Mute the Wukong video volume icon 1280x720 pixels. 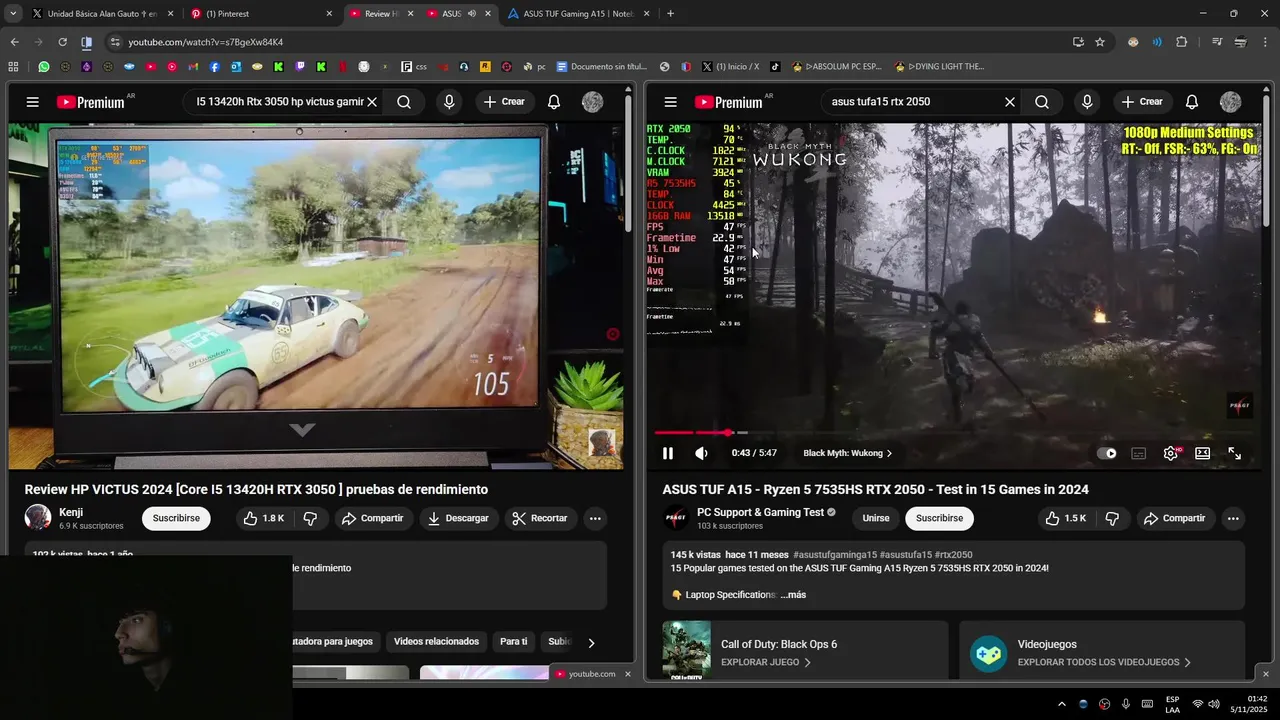[701, 453]
